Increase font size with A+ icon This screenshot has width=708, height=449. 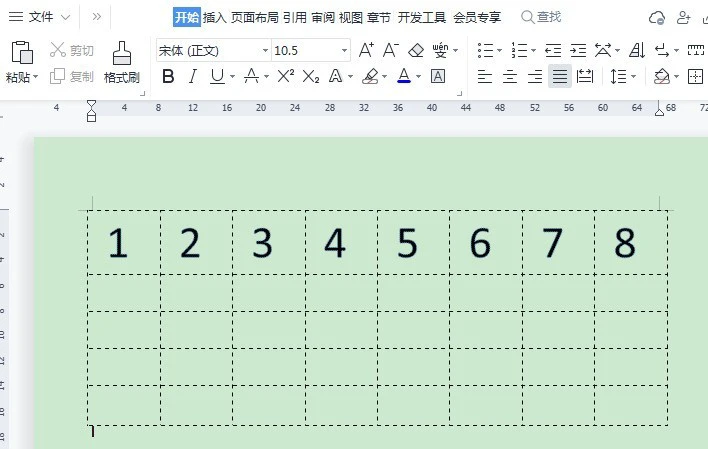(x=366, y=50)
